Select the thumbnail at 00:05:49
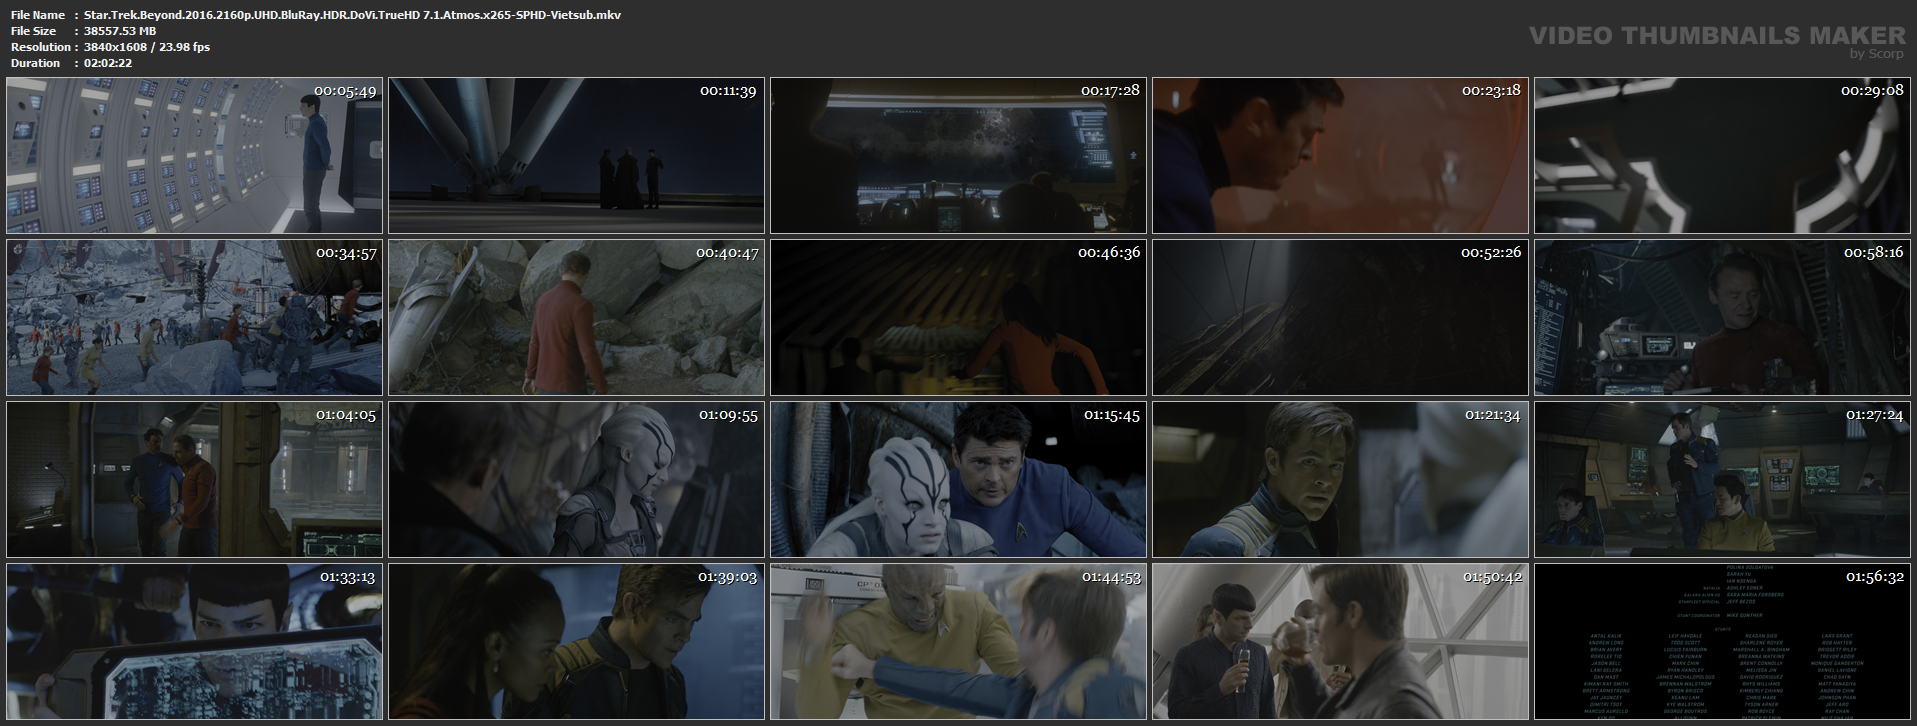 click(195, 156)
